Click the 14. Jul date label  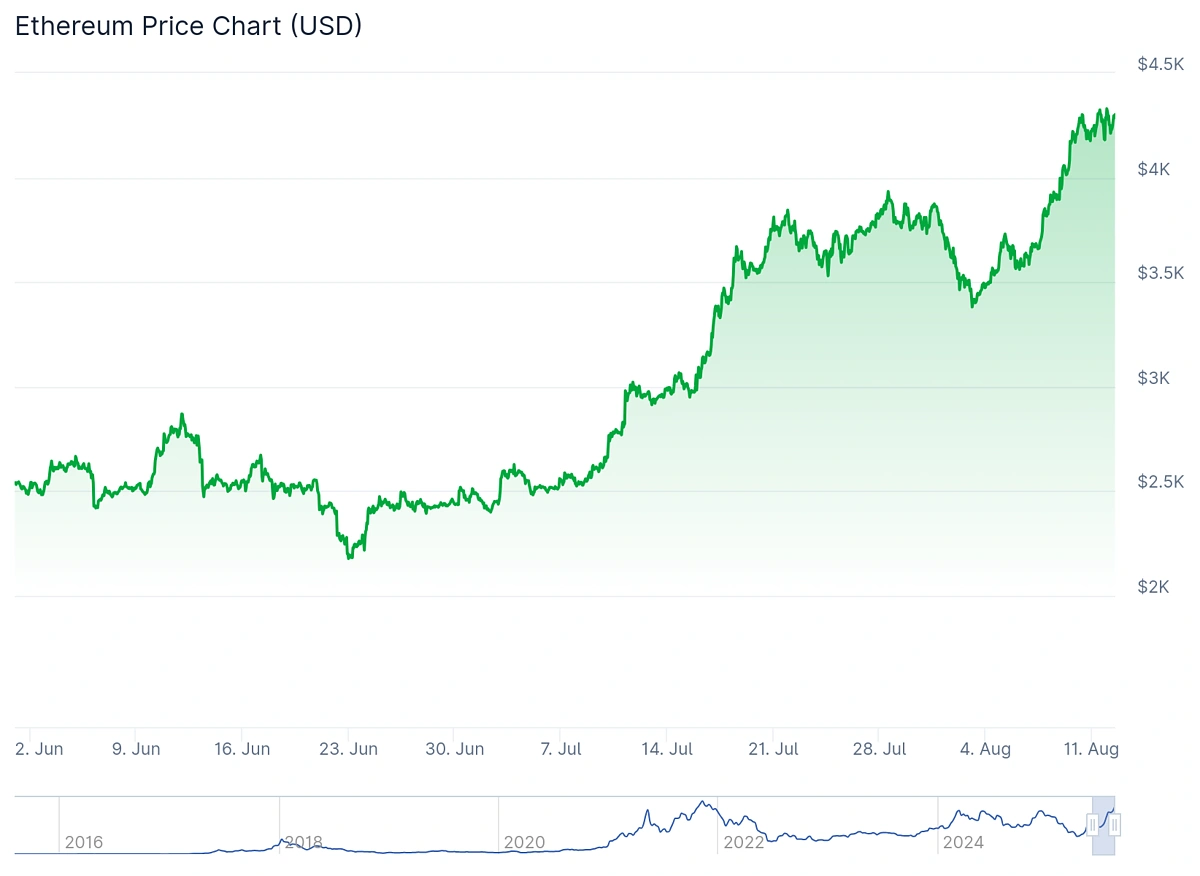click(x=667, y=749)
